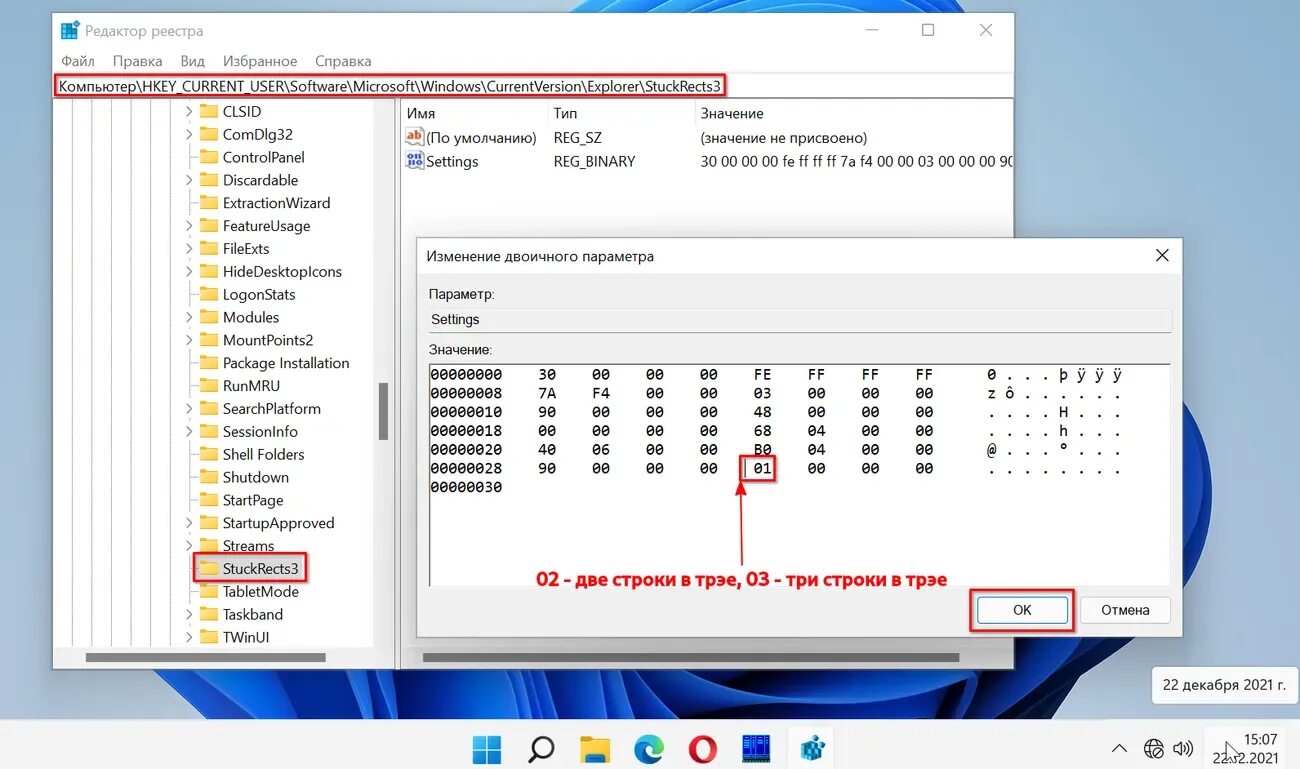The height and width of the screenshot is (769, 1300).
Task: Click the Settings binary value icon
Action: tap(414, 161)
